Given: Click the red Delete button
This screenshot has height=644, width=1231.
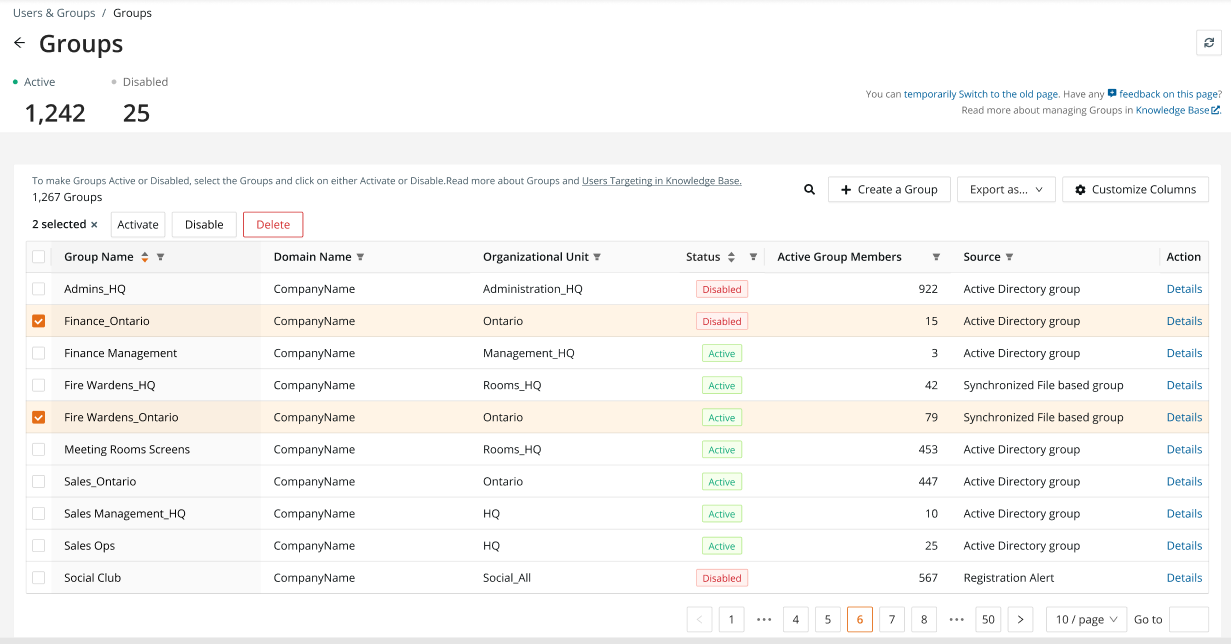Looking at the screenshot, I should pos(273,224).
